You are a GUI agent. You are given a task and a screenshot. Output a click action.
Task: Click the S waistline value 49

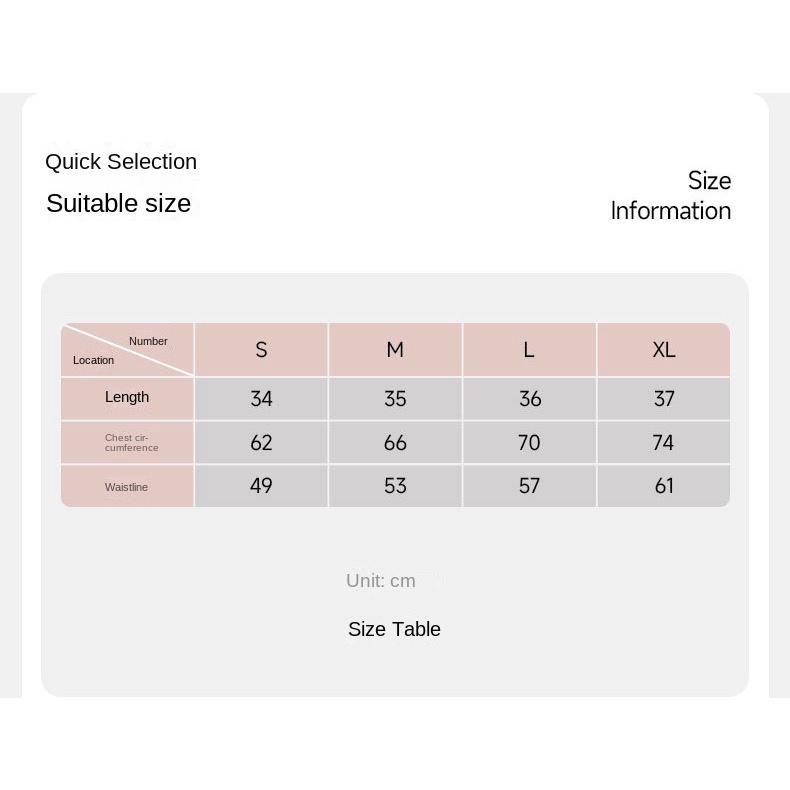[x=261, y=486]
